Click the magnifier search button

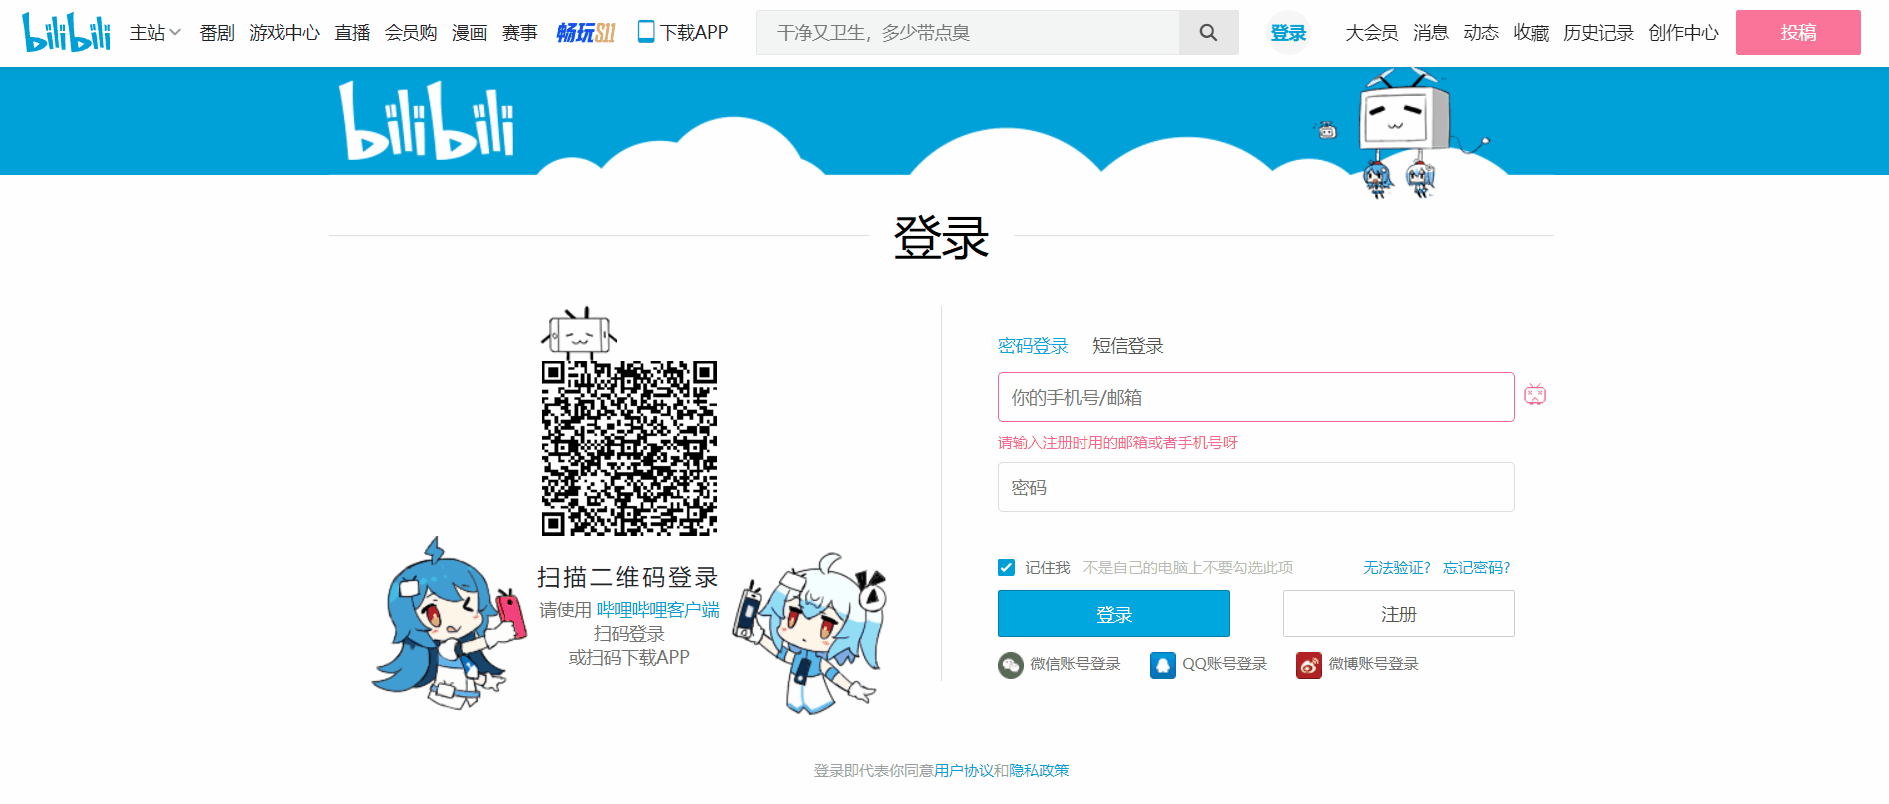pyautogui.click(x=1208, y=33)
